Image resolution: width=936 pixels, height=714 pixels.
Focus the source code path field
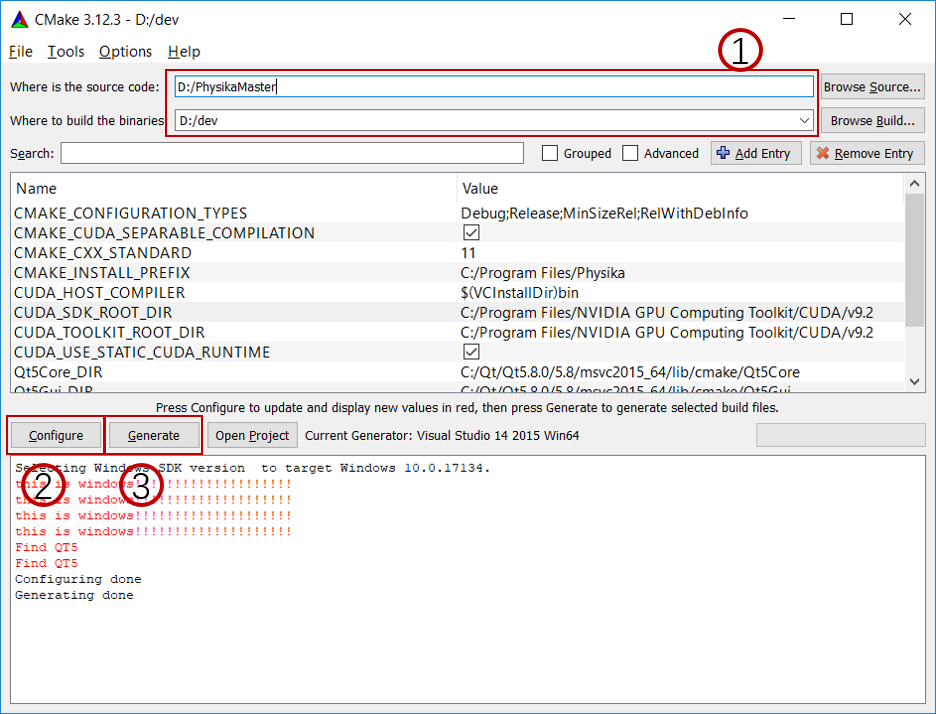pos(494,87)
